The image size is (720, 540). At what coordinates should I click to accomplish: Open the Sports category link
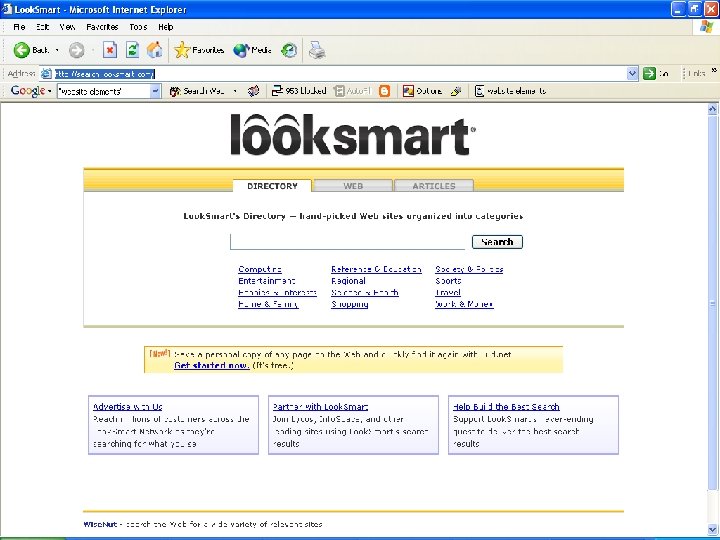[x=448, y=281]
